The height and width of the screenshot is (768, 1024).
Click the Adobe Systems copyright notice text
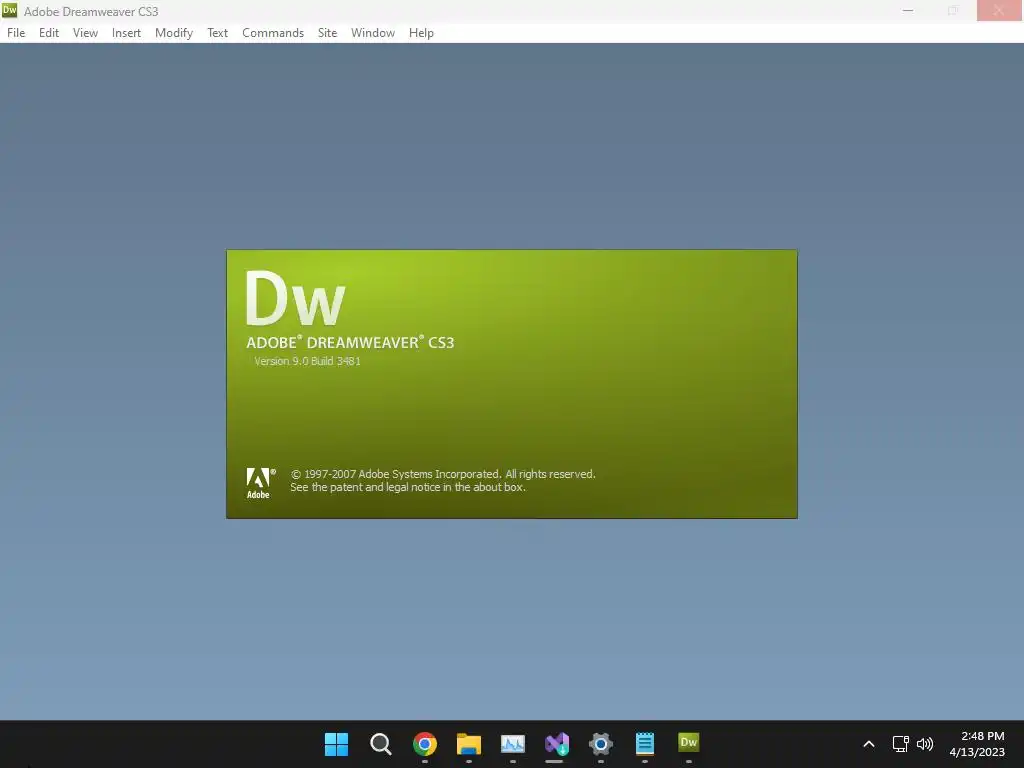point(443,481)
